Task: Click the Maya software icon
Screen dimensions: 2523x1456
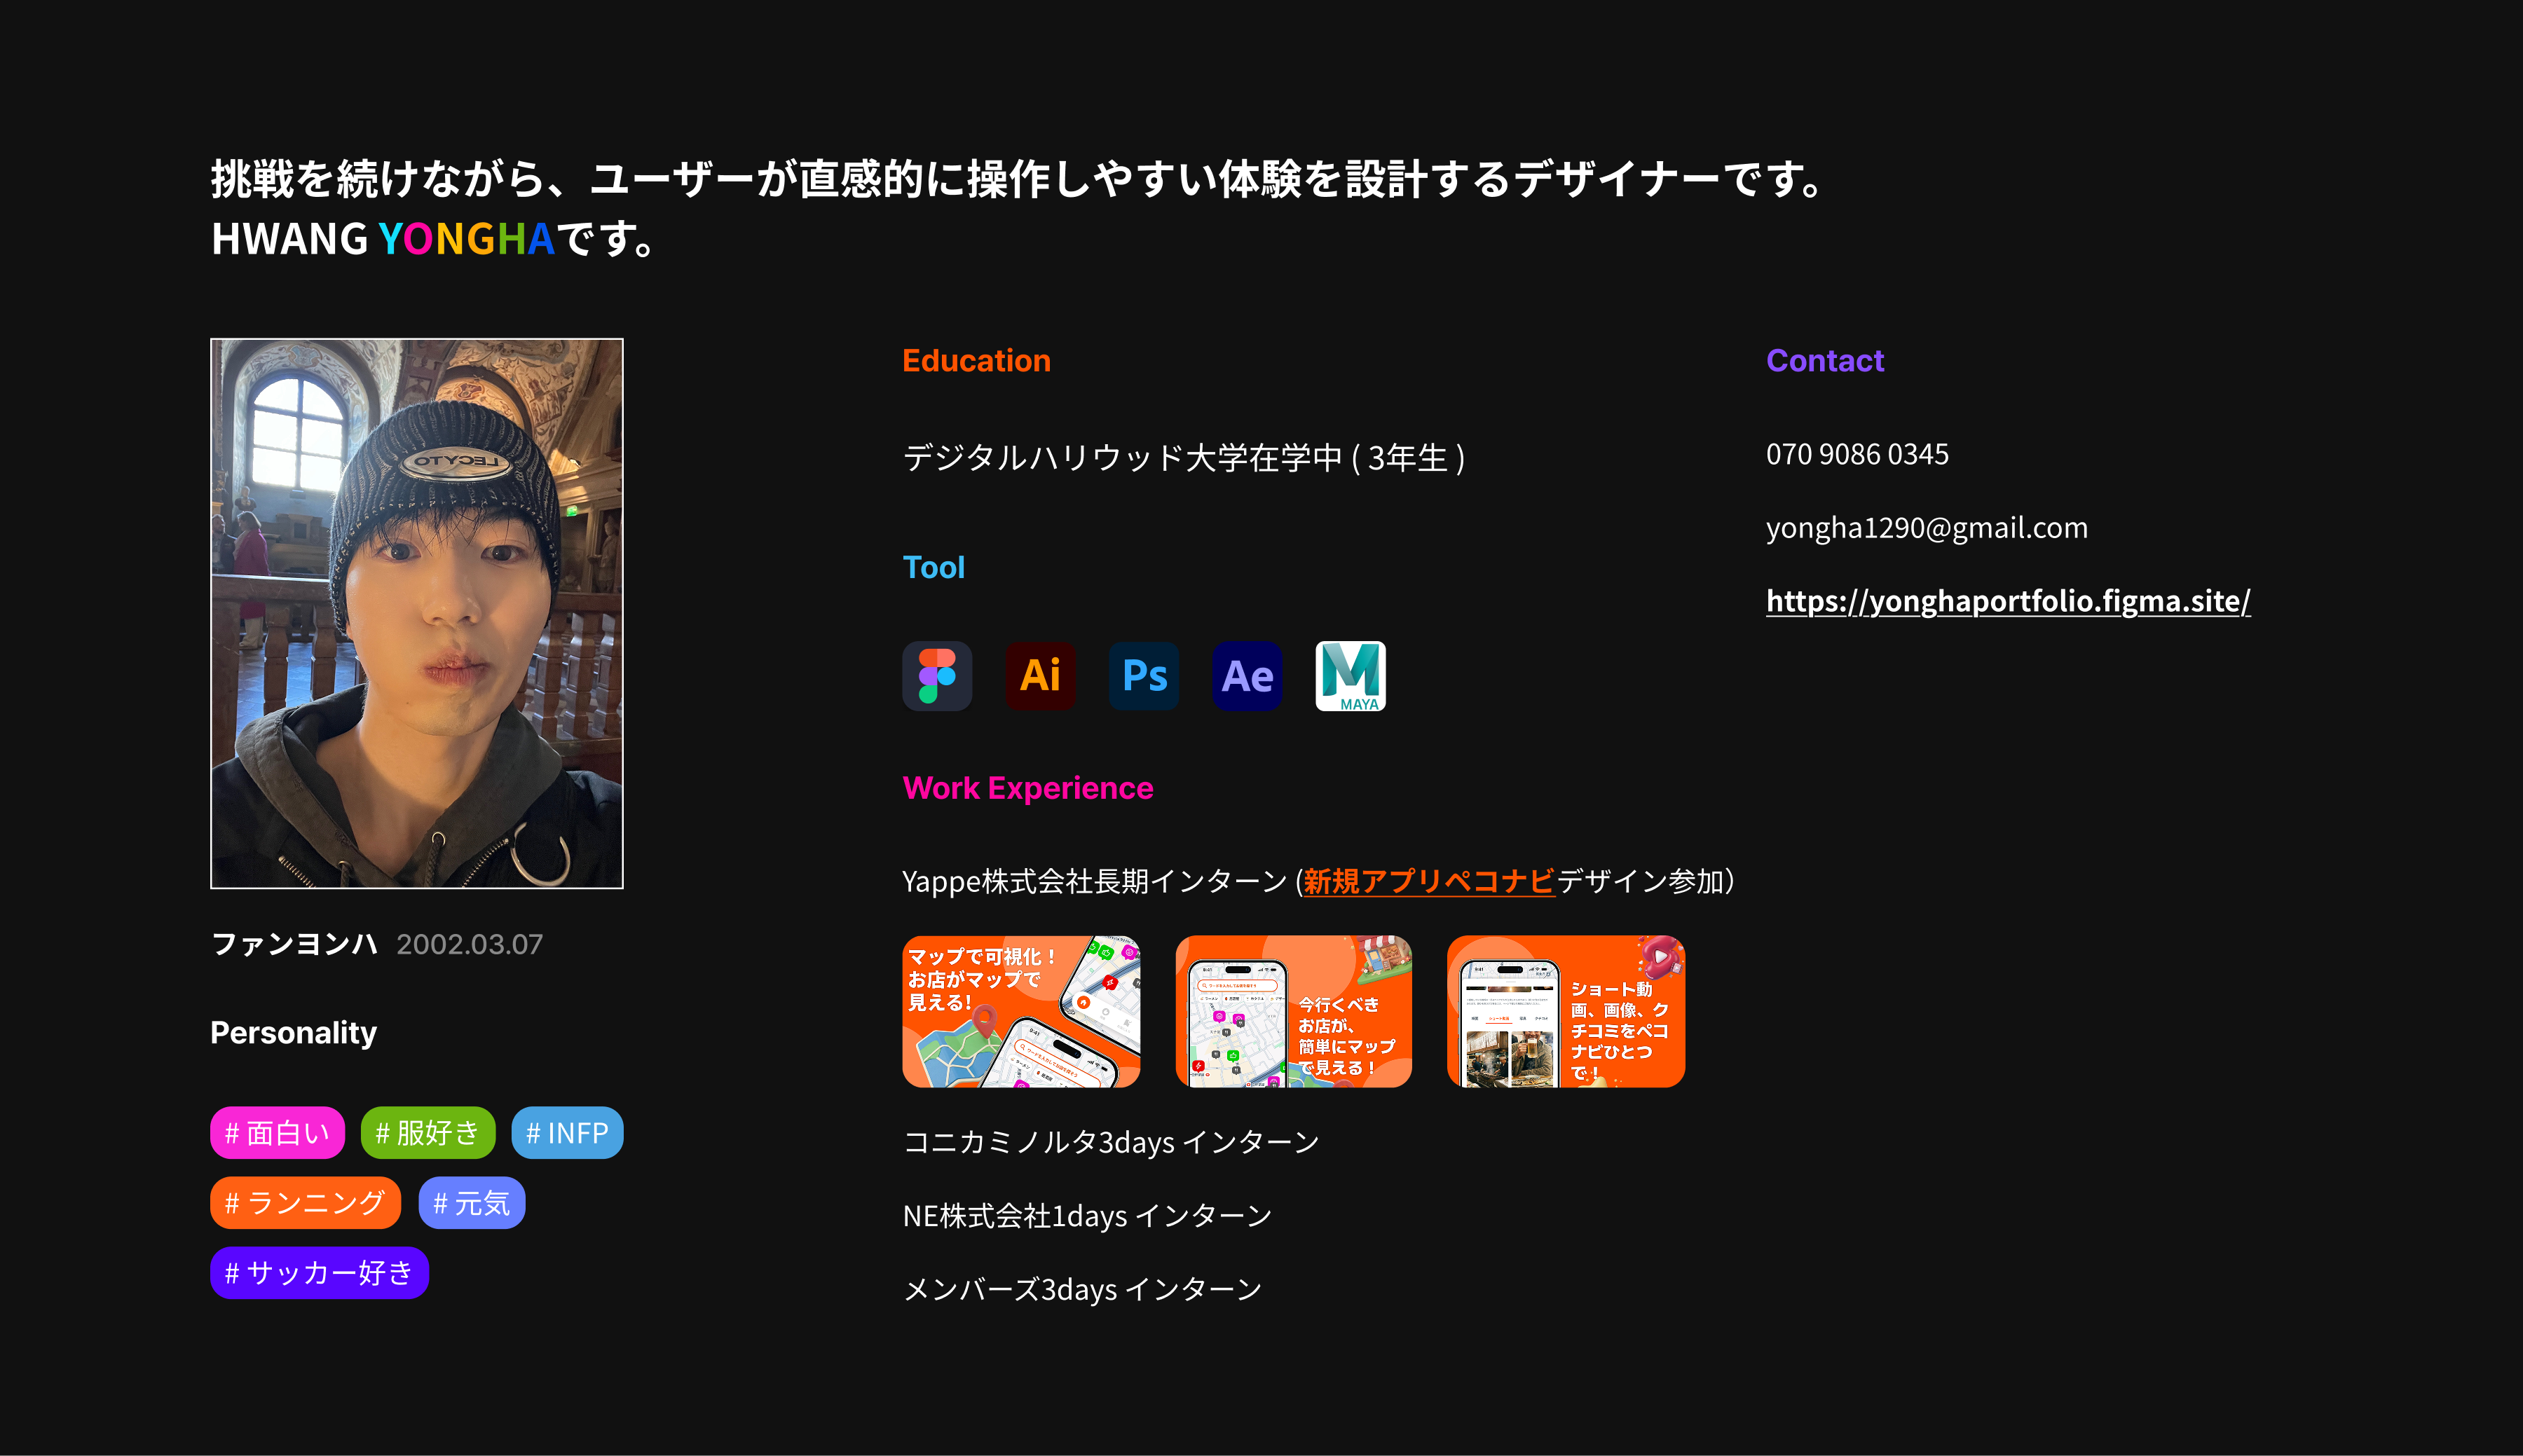Action: point(1350,676)
